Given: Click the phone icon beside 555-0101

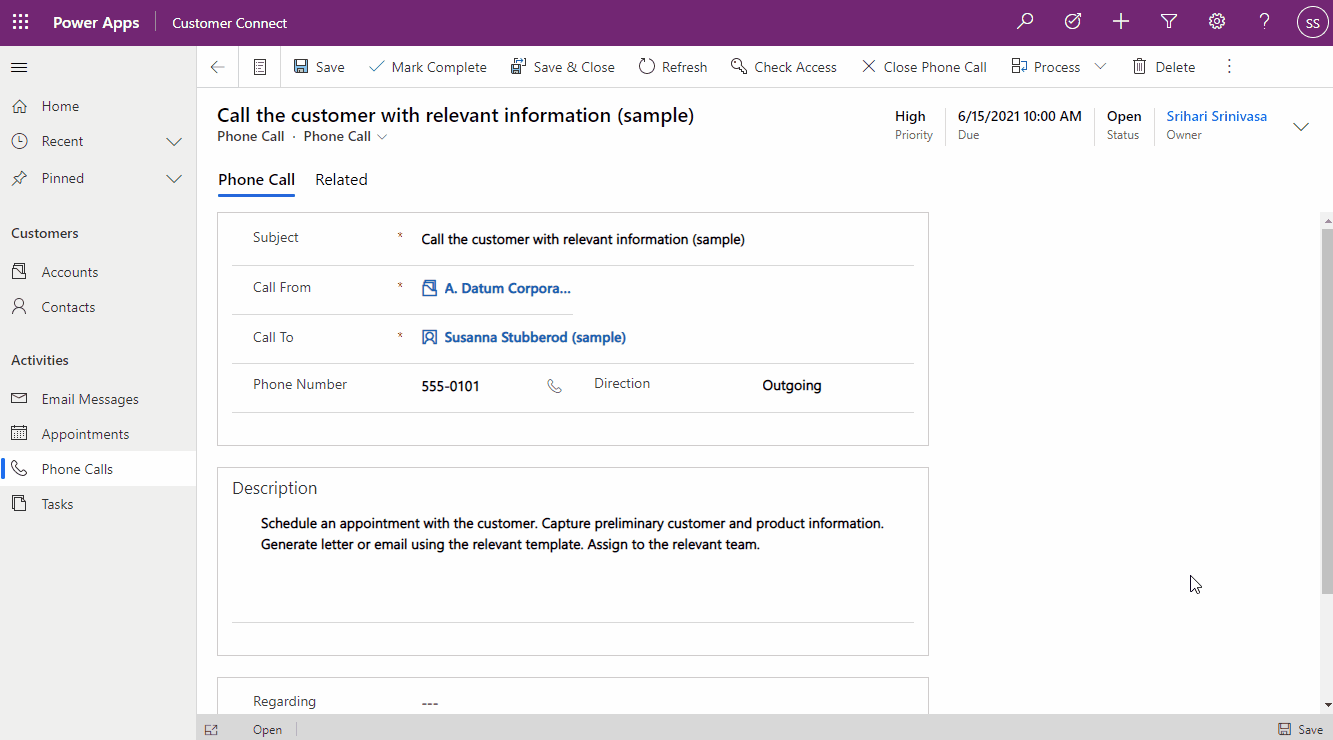Looking at the screenshot, I should click(x=555, y=386).
